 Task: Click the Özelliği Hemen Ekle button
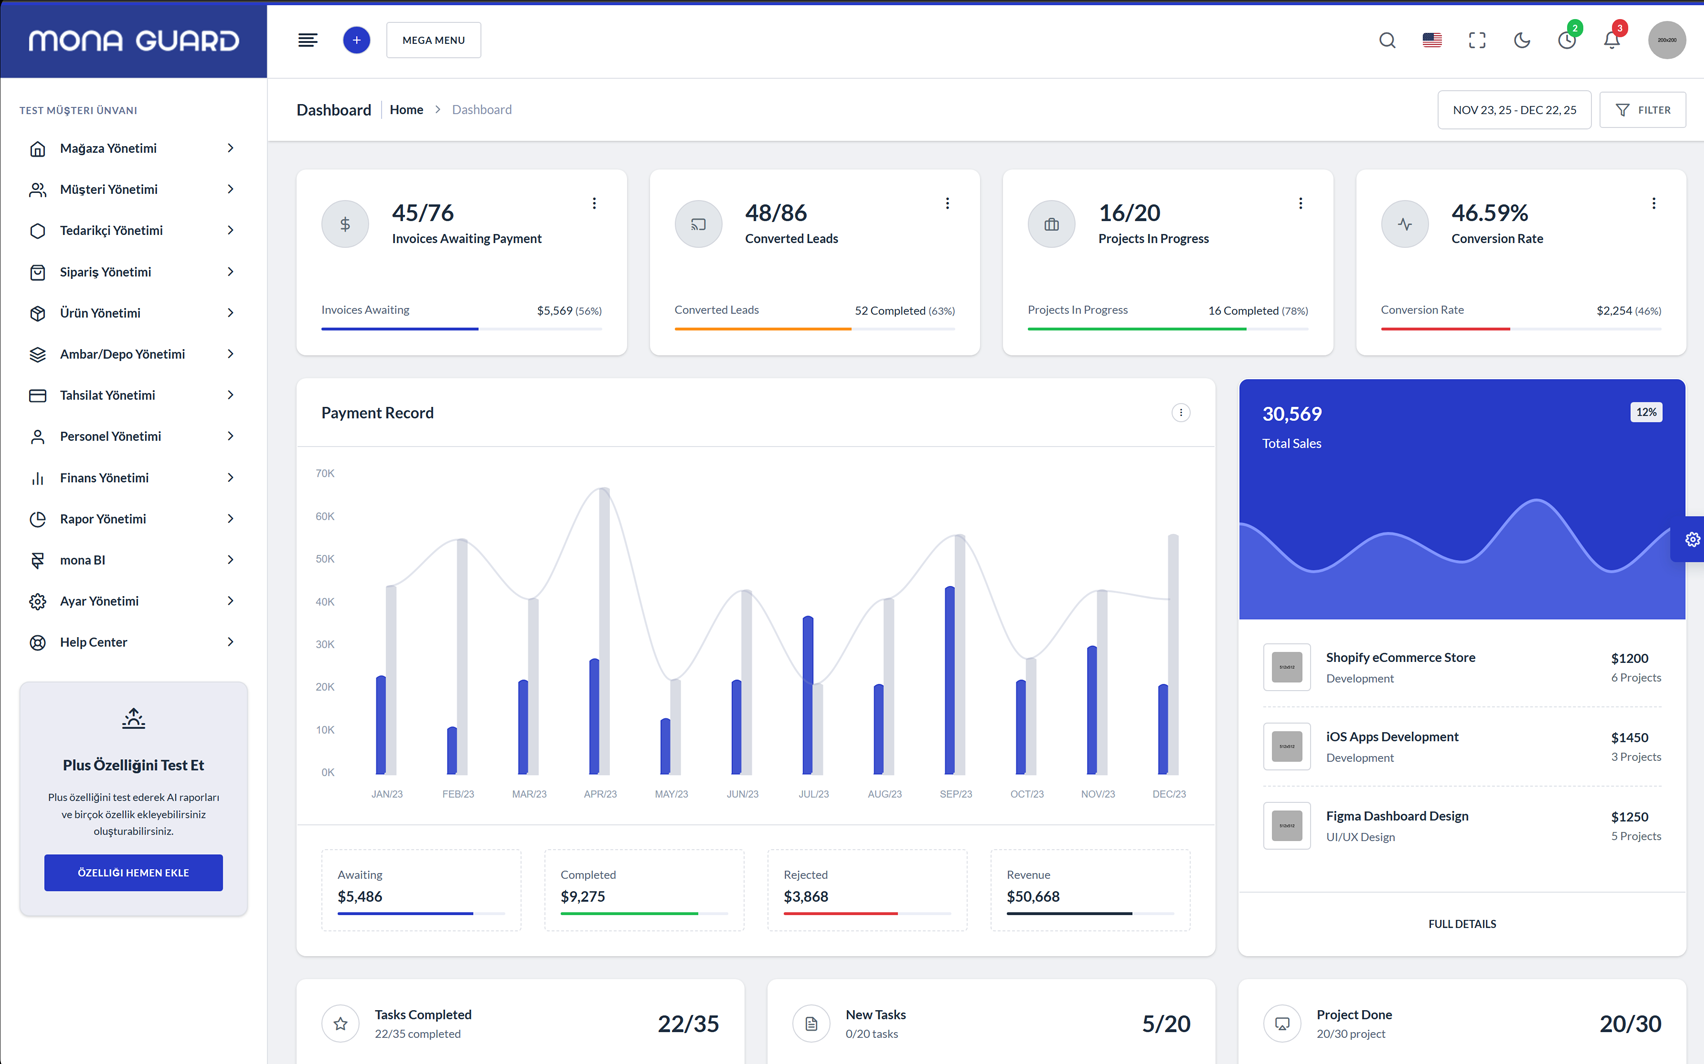(133, 873)
